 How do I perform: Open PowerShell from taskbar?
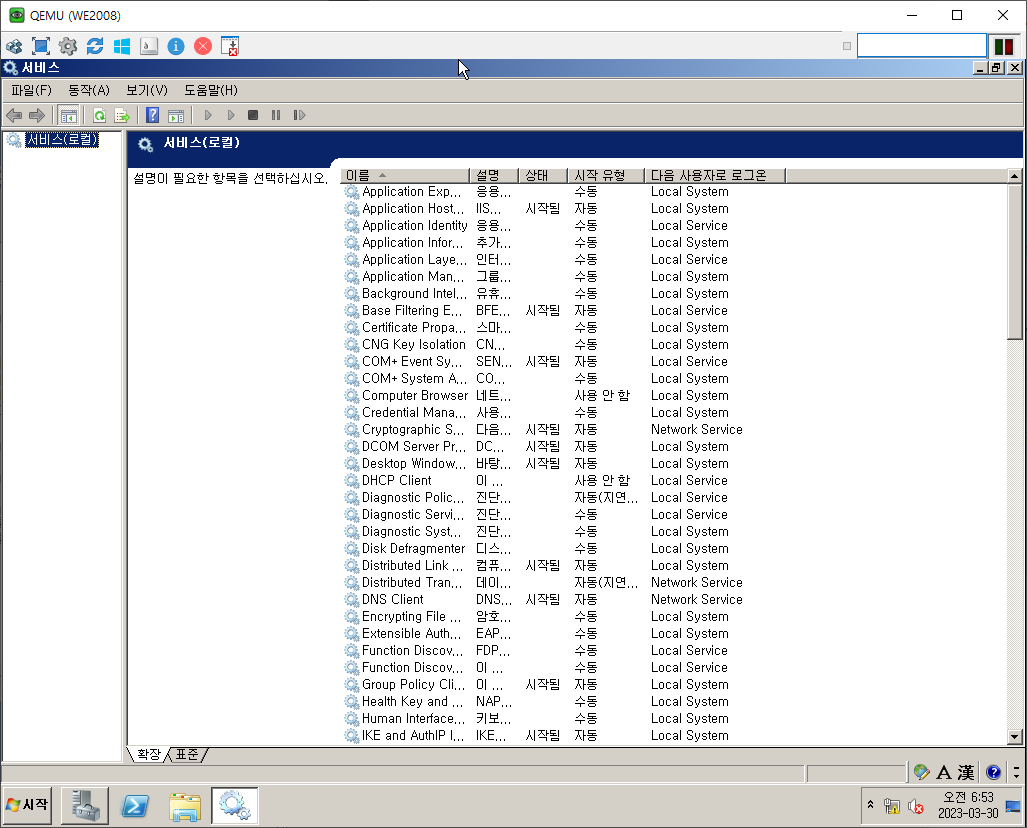135,806
